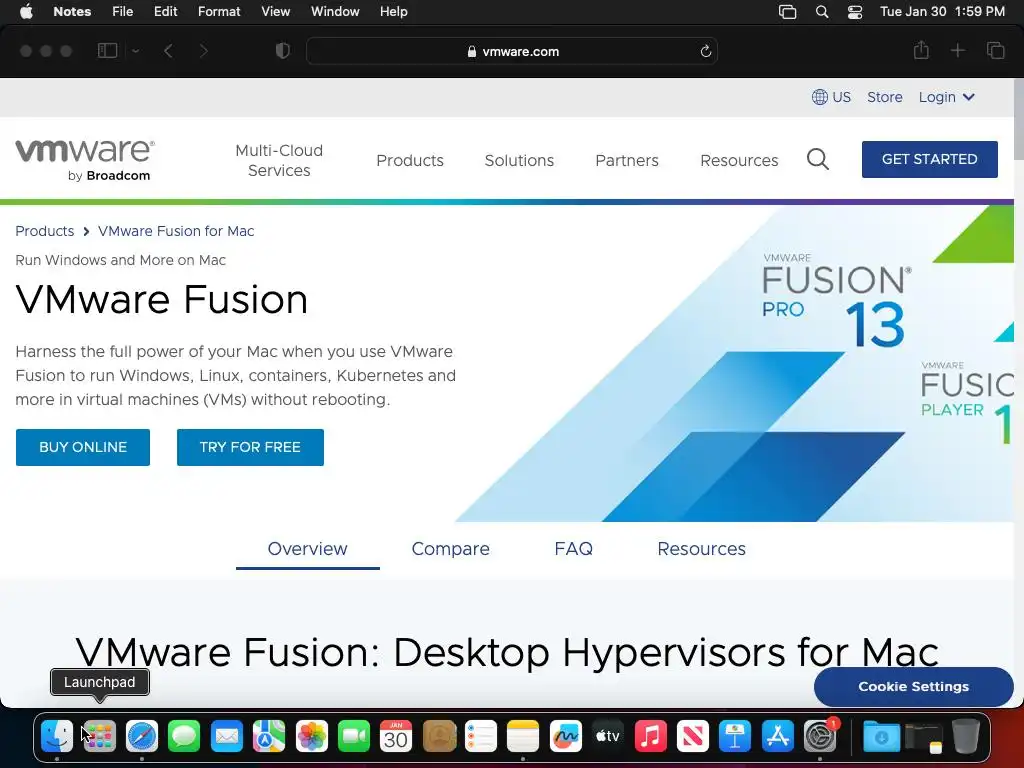Select the Overview tab
This screenshot has width=1024, height=768.
pyautogui.click(x=308, y=549)
